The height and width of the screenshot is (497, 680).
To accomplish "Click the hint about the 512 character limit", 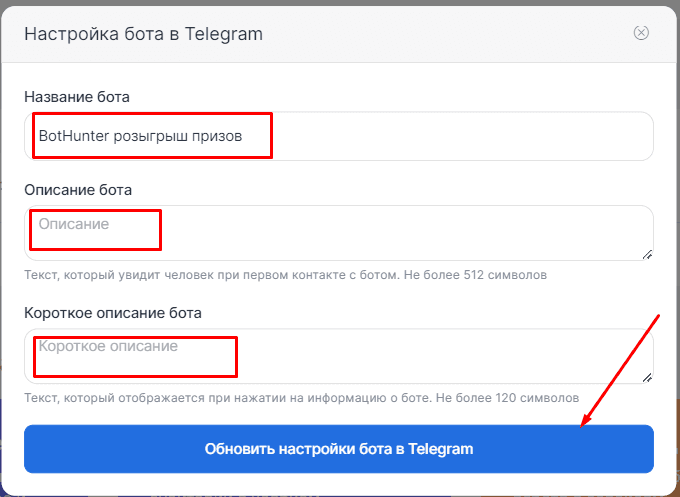I will (x=285, y=274).
